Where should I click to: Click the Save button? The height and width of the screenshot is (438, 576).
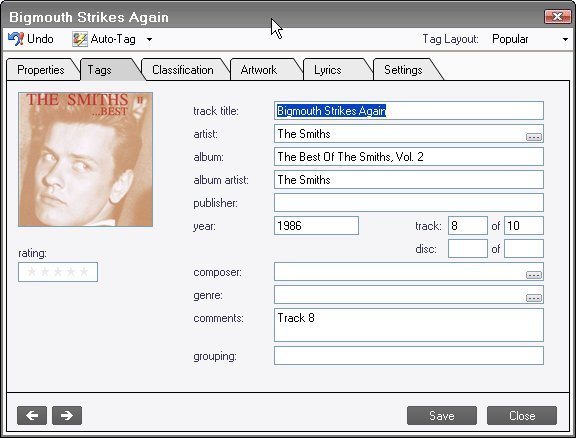[x=442, y=416]
